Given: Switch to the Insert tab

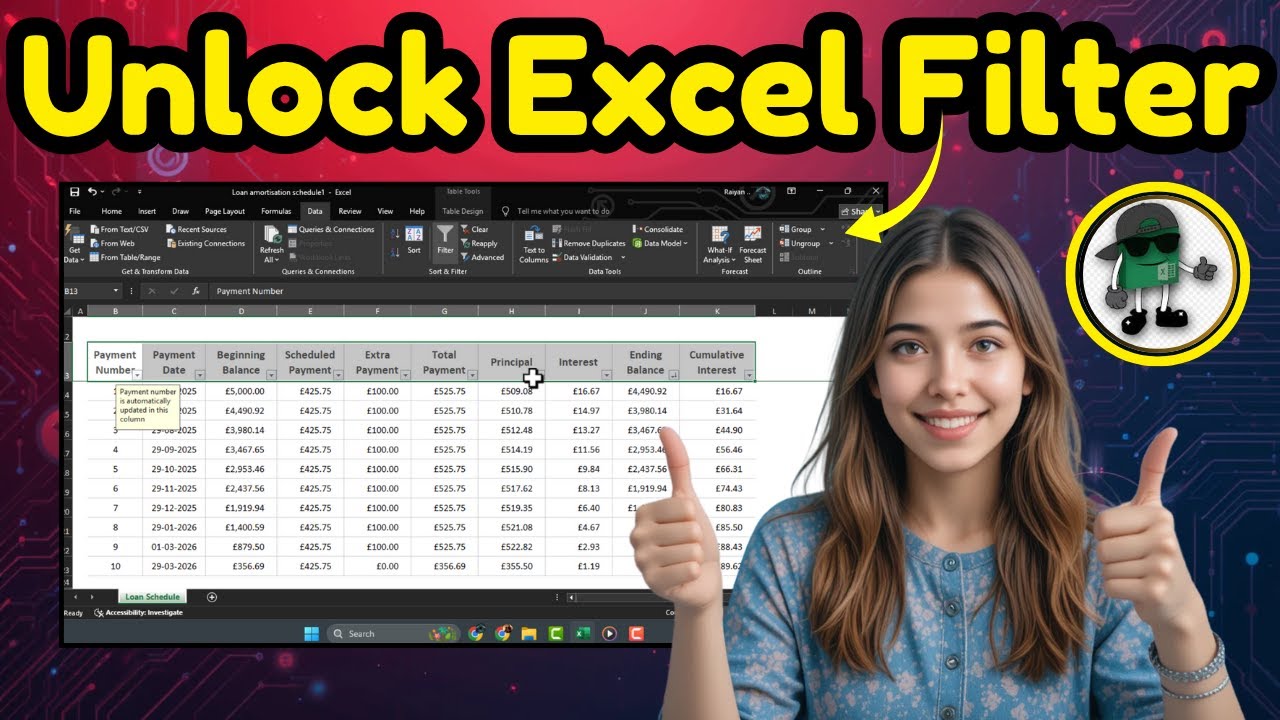Looking at the screenshot, I should 147,211.
